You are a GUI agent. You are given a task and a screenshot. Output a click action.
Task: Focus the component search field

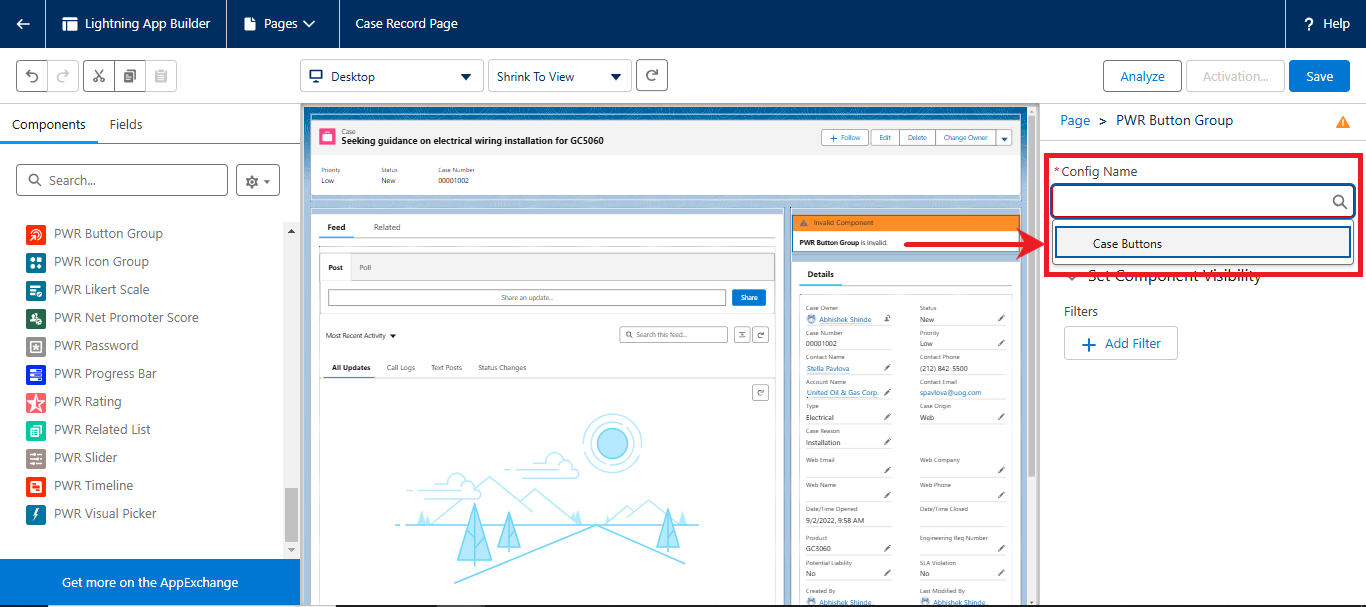(x=122, y=180)
